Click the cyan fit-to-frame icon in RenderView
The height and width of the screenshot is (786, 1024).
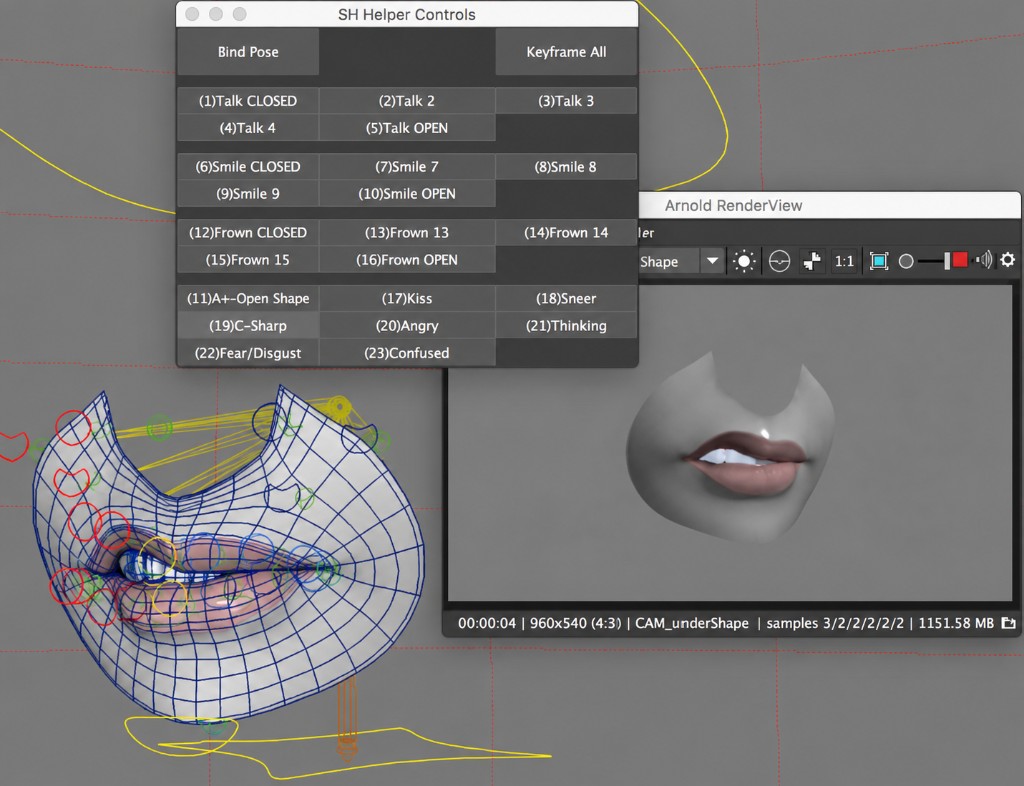(879, 261)
